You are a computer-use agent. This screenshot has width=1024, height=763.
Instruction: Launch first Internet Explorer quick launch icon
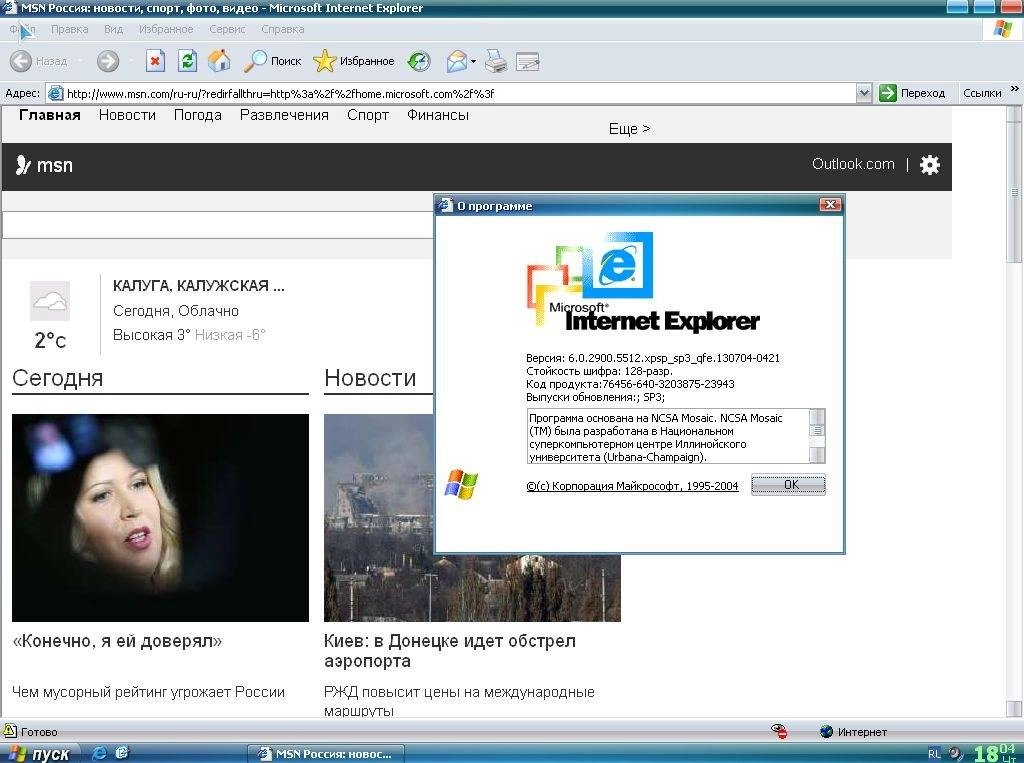[x=99, y=753]
